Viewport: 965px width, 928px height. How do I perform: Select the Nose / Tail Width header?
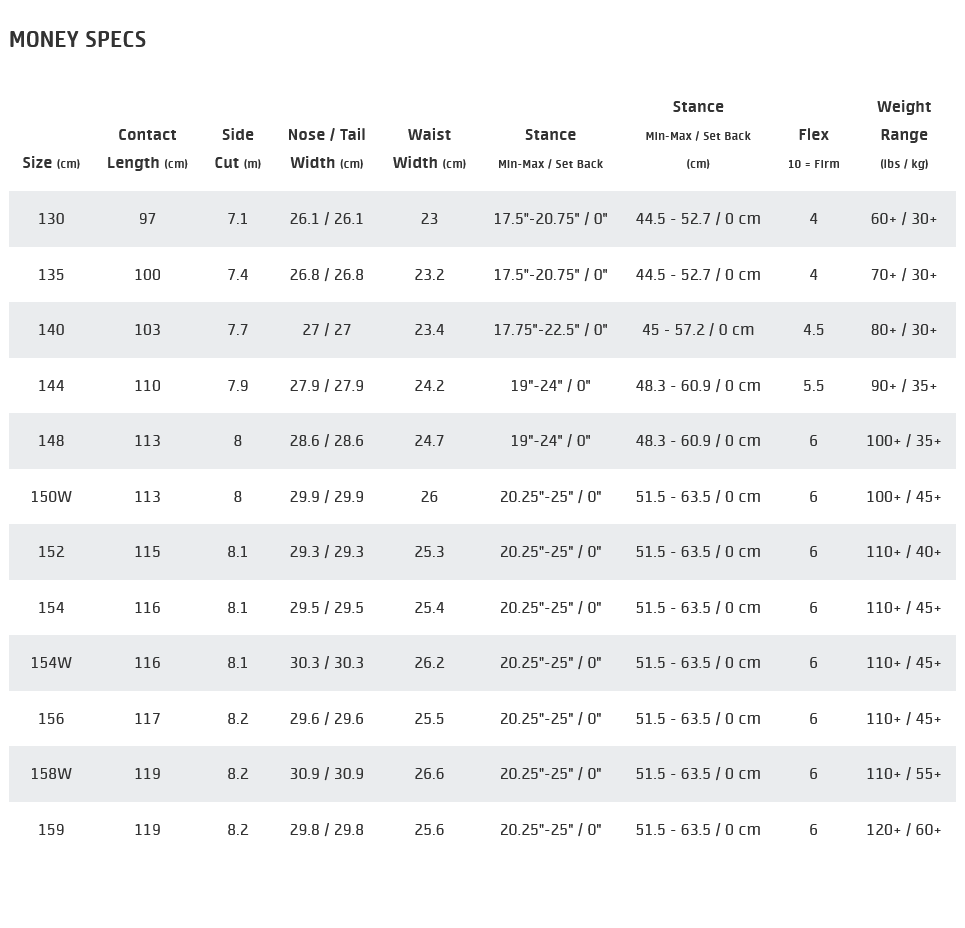[327, 148]
